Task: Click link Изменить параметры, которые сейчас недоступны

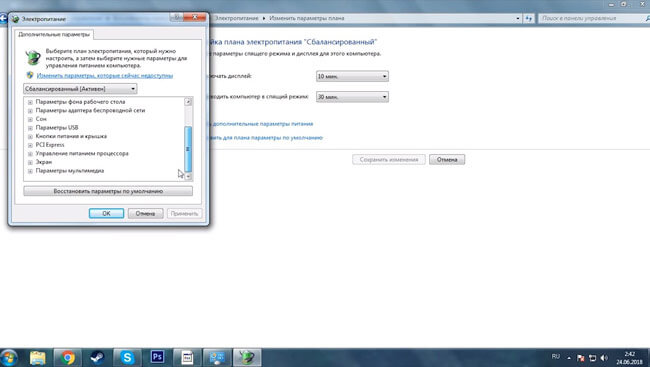Action: [105, 75]
